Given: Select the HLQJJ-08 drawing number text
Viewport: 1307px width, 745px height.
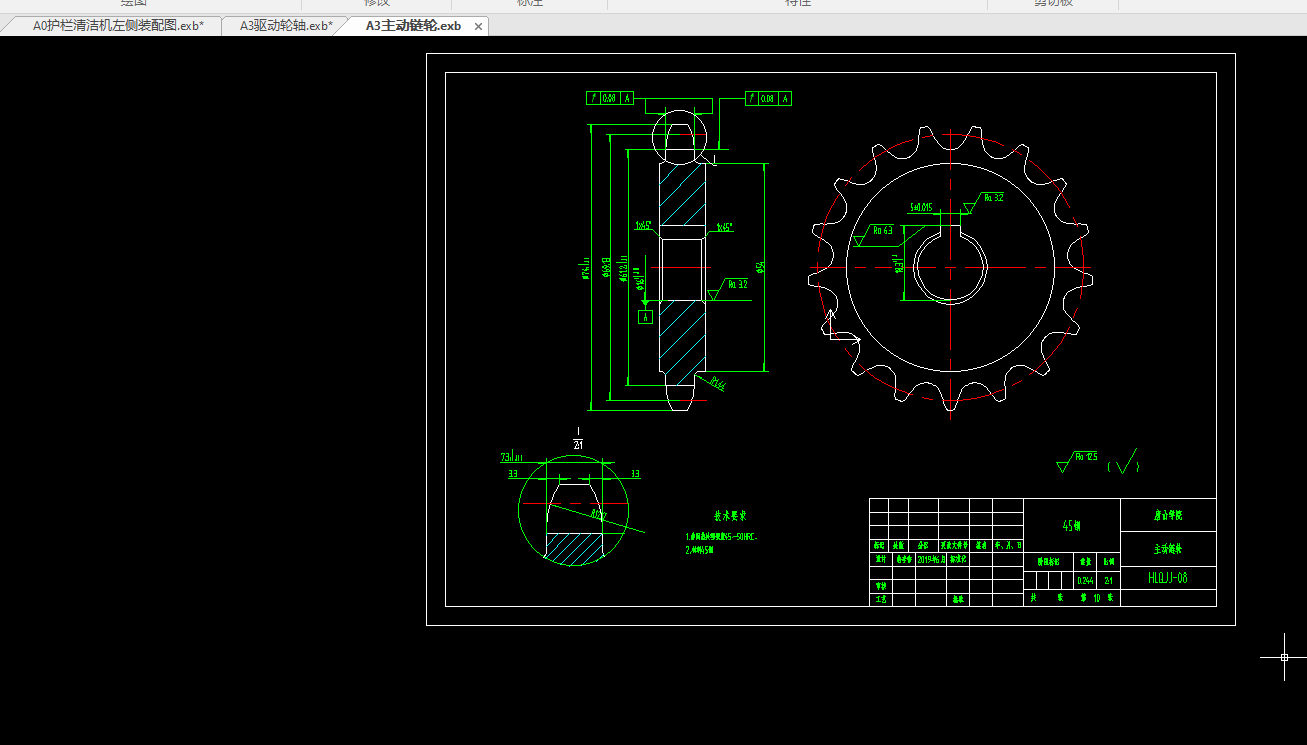Looking at the screenshot, I should pos(1168,578).
